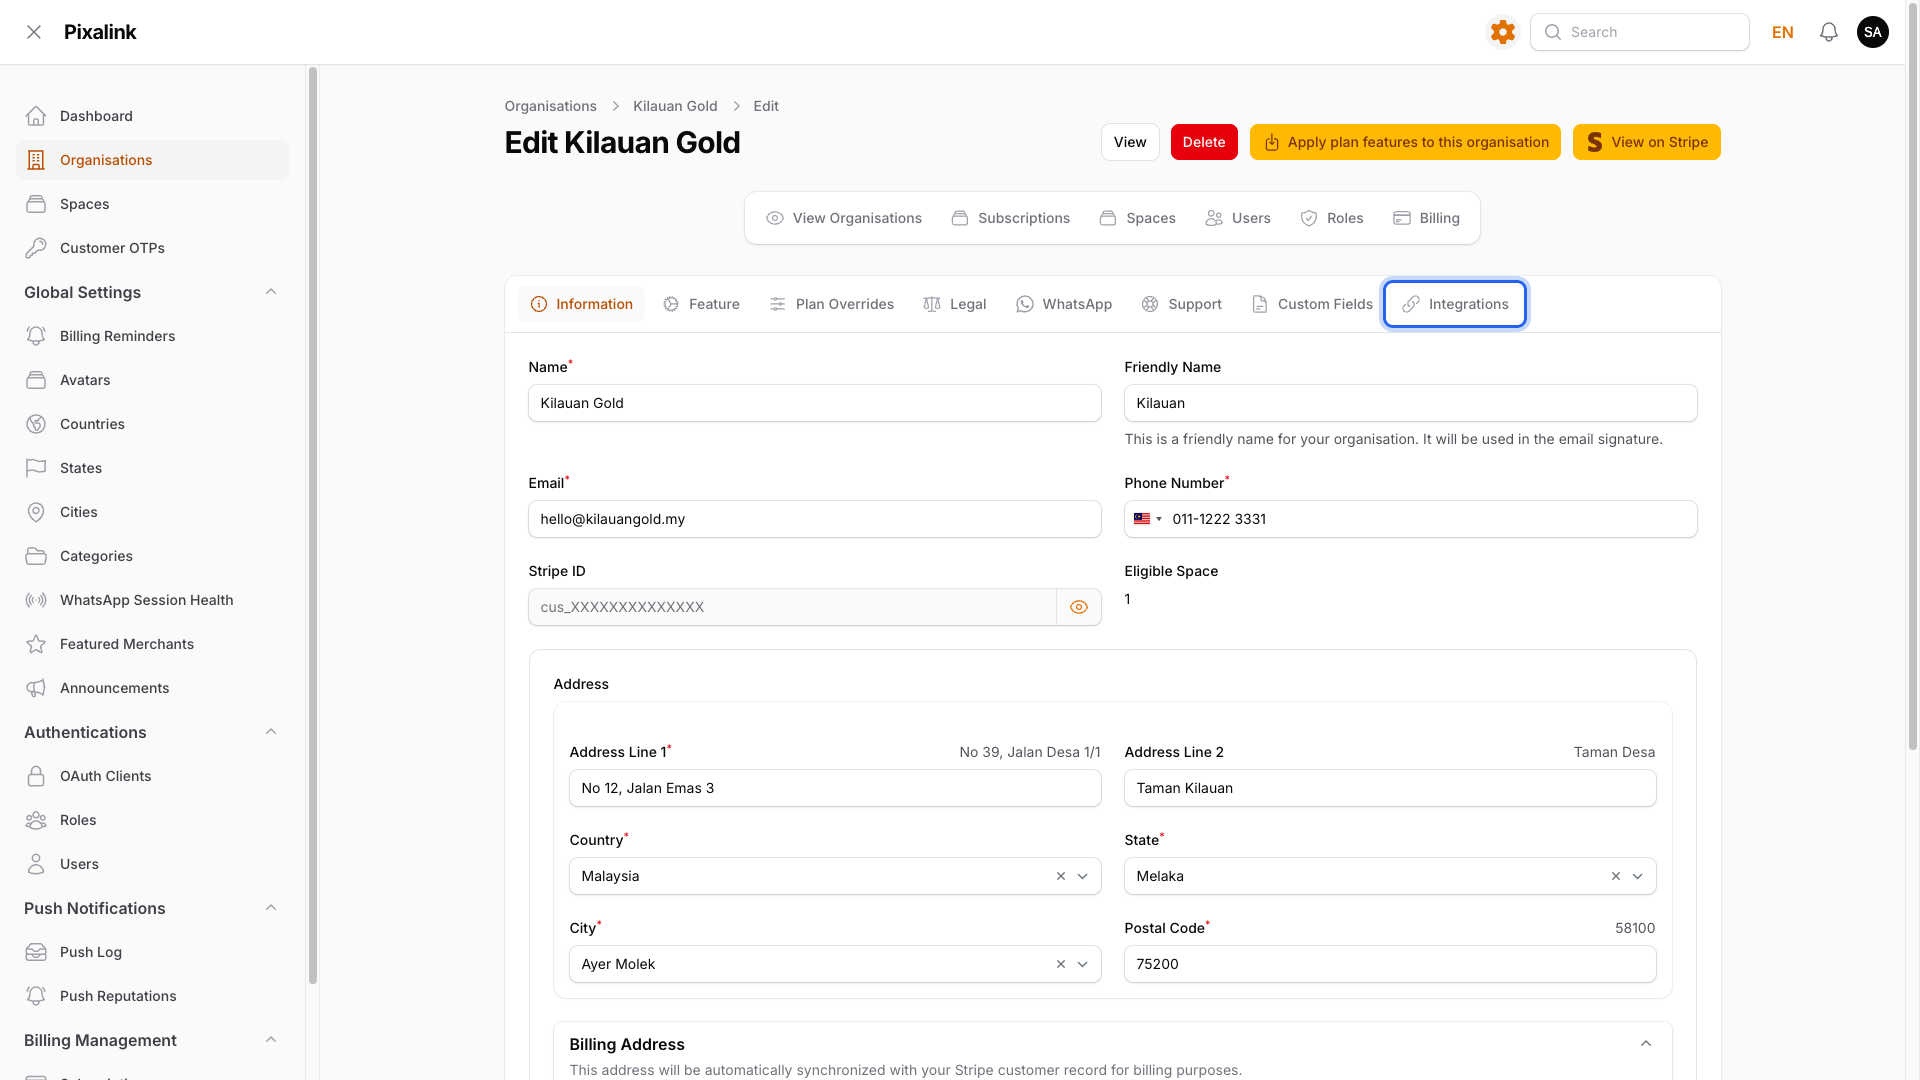
Task: Open the Country dropdown showing Malaysia
Action: click(835, 876)
